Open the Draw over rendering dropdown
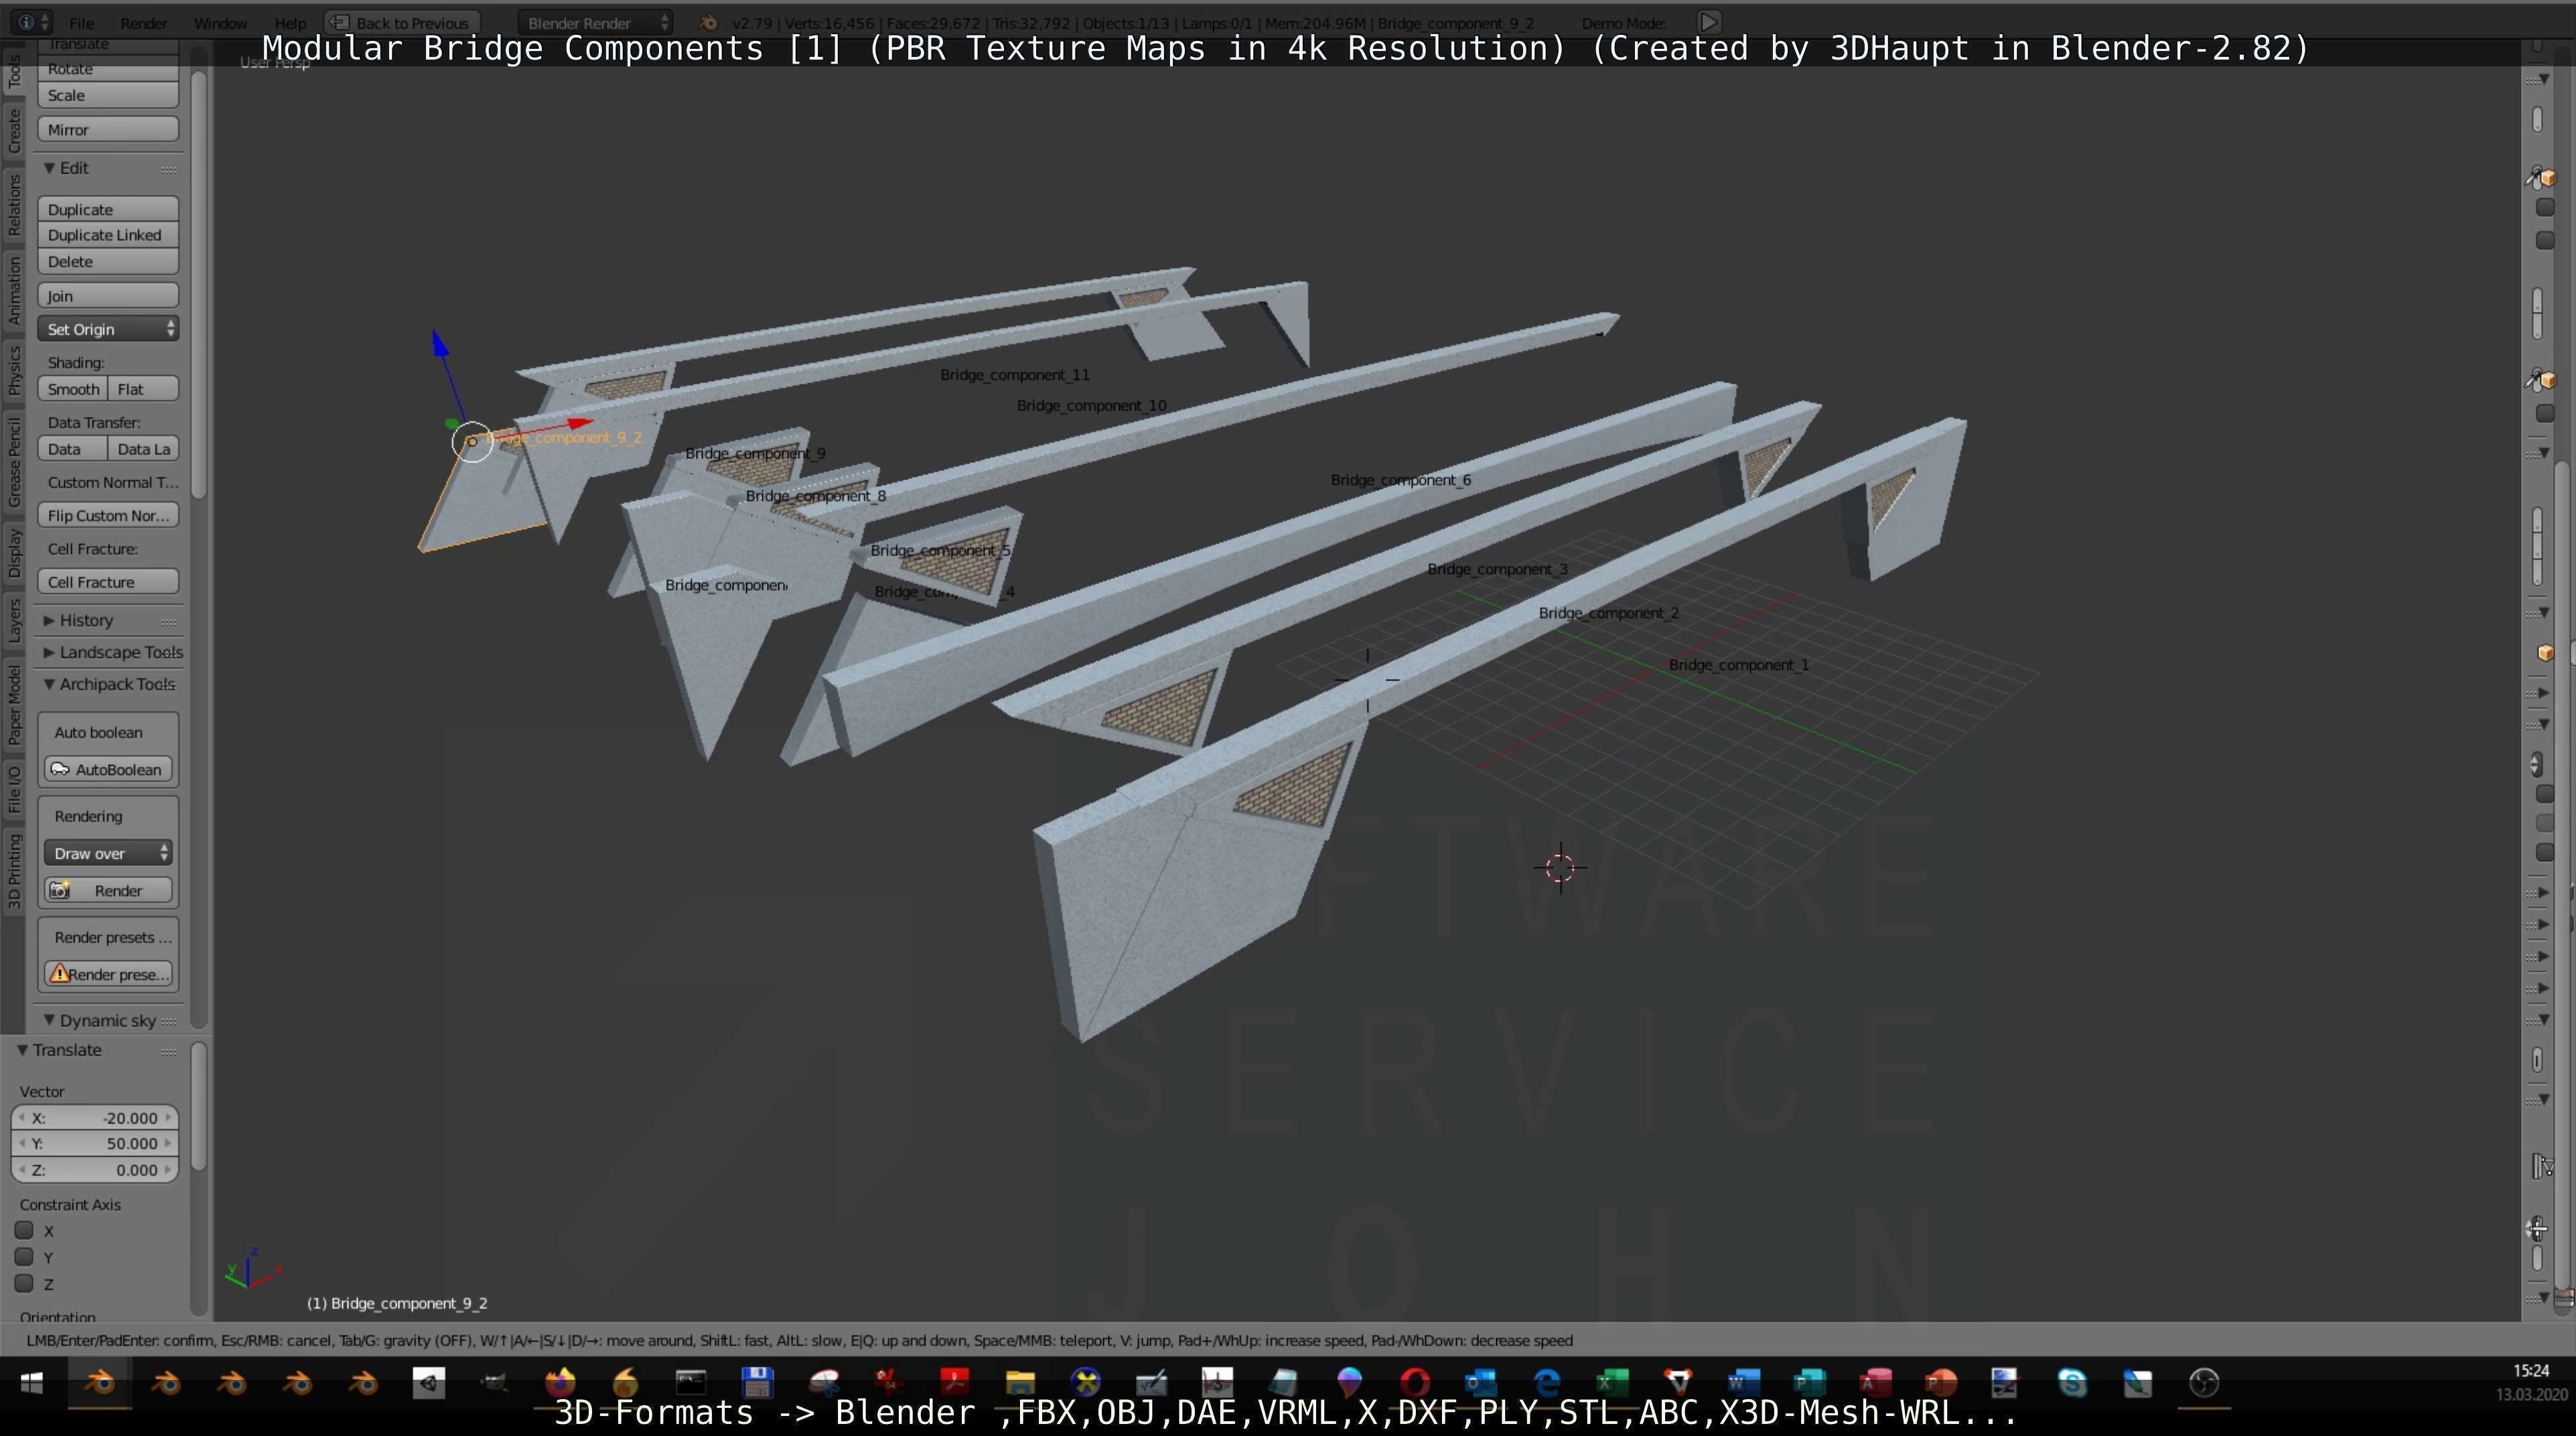 [108, 853]
